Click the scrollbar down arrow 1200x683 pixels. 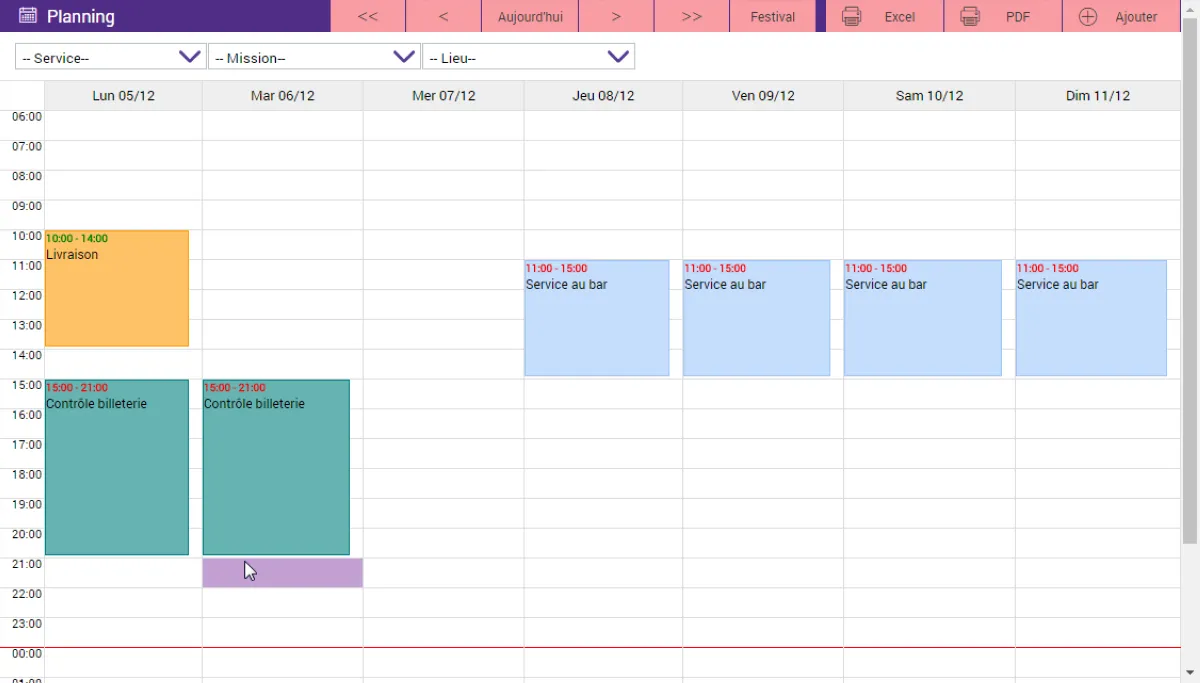coord(1190,675)
